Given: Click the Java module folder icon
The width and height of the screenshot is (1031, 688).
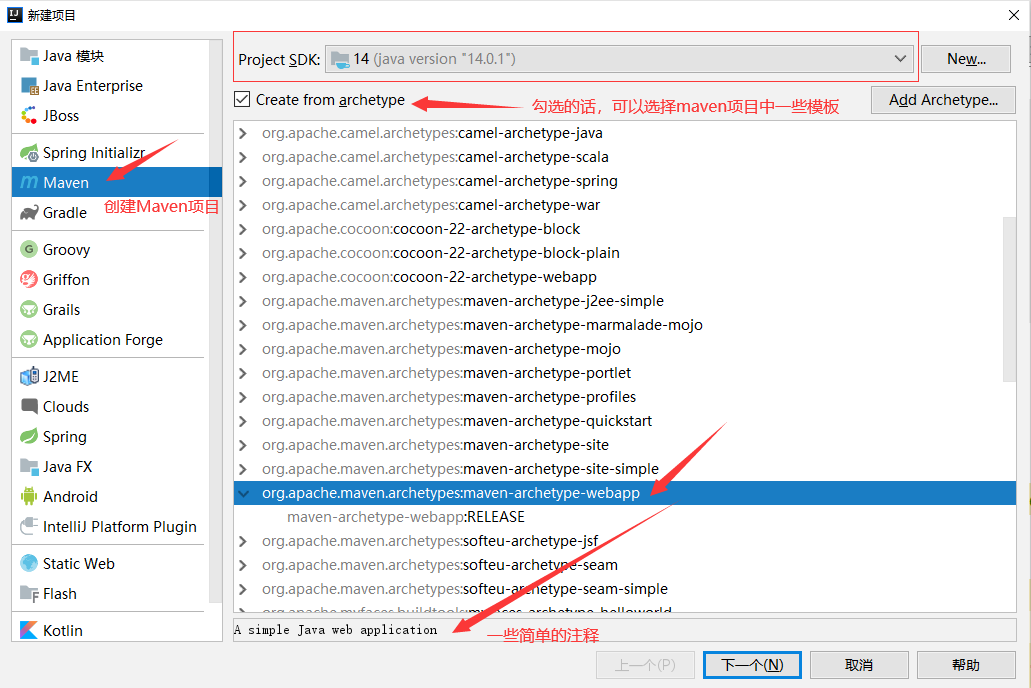Looking at the screenshot, I should point(29,56).
